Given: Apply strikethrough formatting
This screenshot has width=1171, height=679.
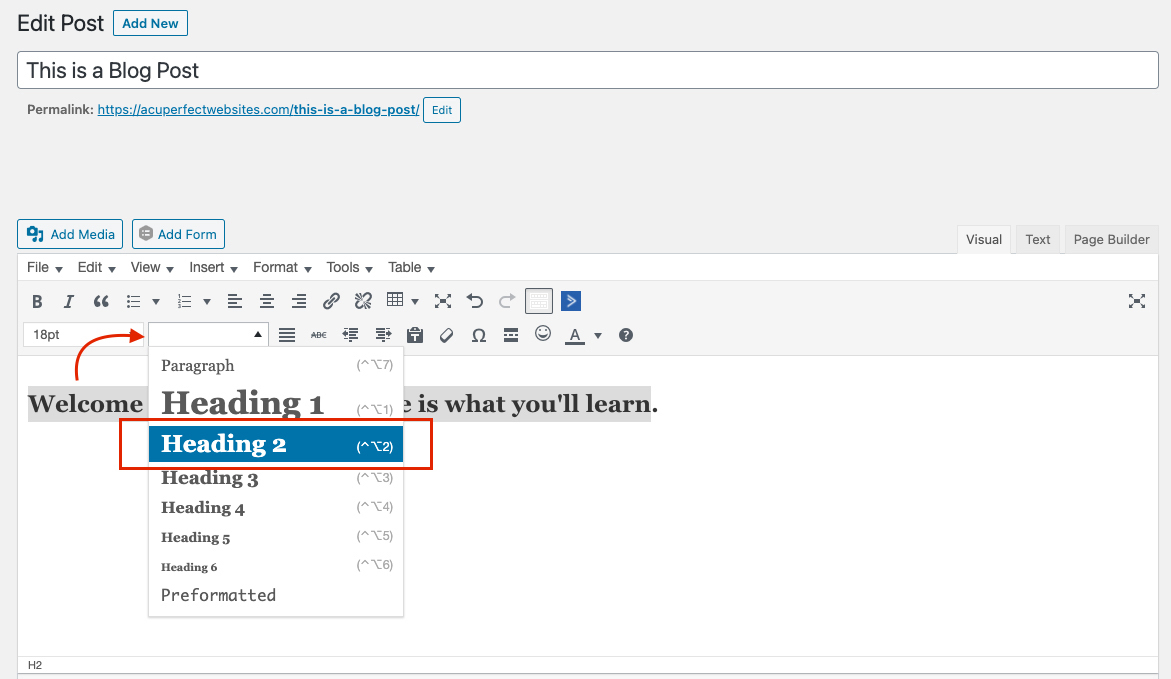Looking at the screenshot, I should coord(318,335).
